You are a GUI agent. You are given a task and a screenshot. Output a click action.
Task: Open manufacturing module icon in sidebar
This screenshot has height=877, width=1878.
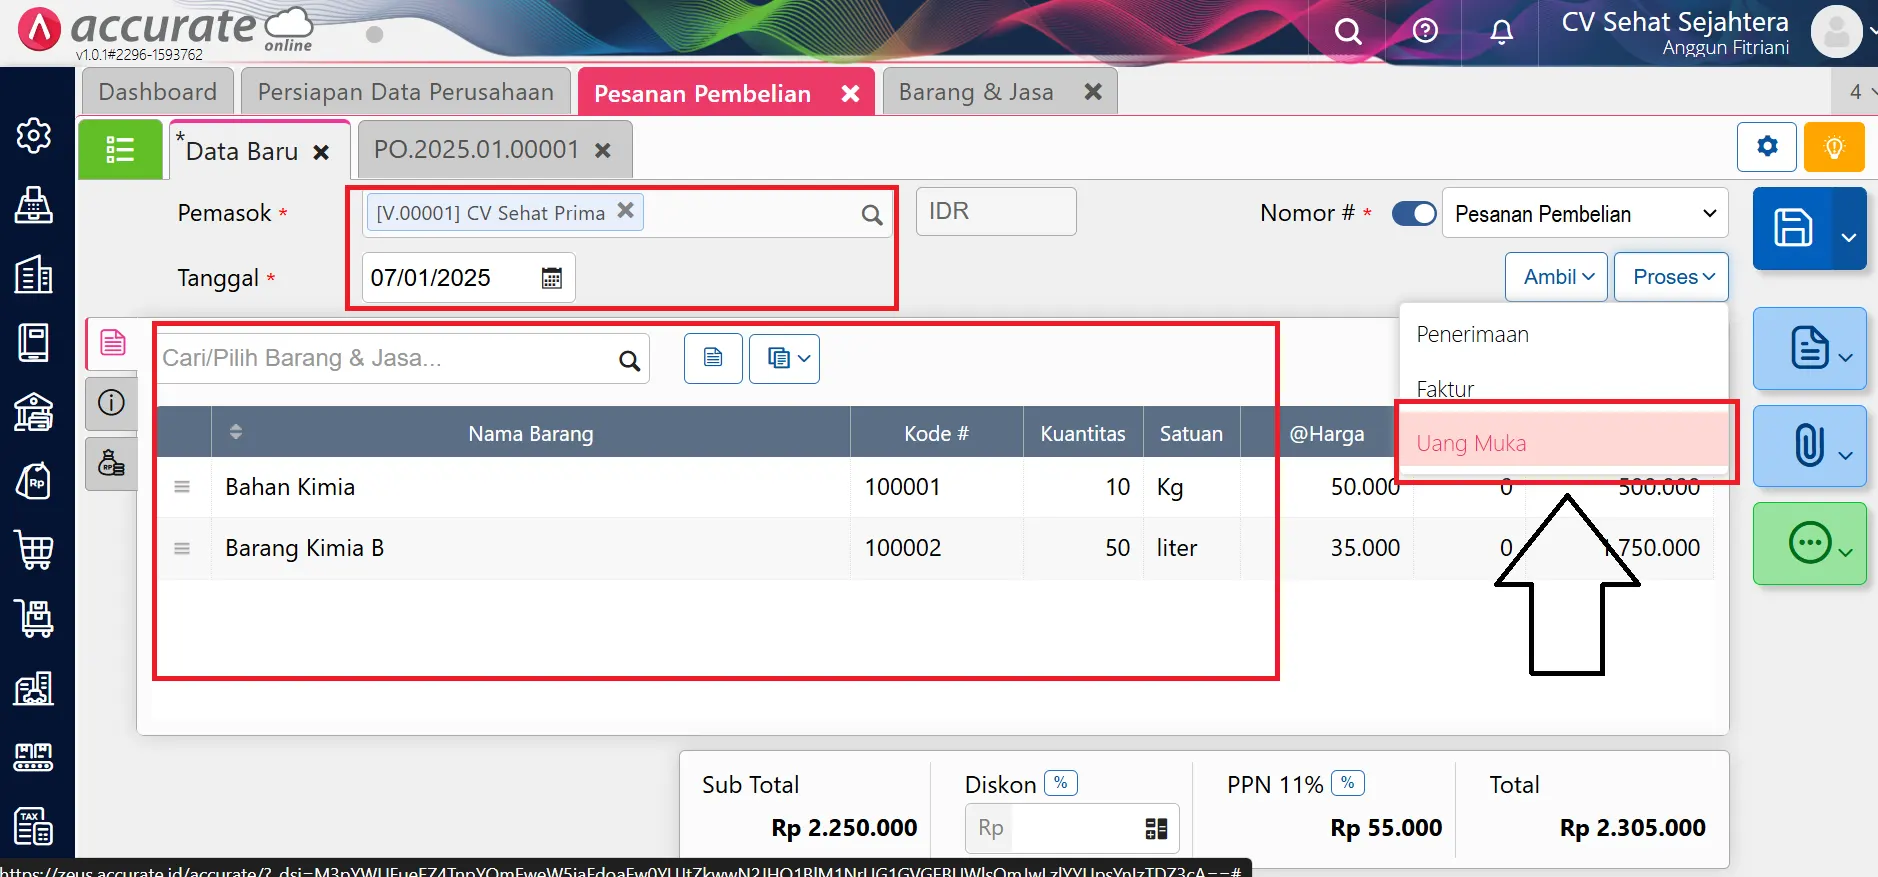(x=34, y=757)
